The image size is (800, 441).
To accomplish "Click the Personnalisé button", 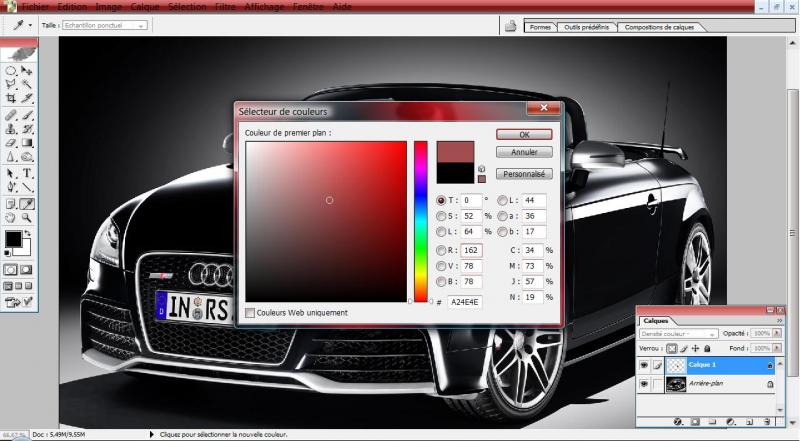I will point(524,174).
